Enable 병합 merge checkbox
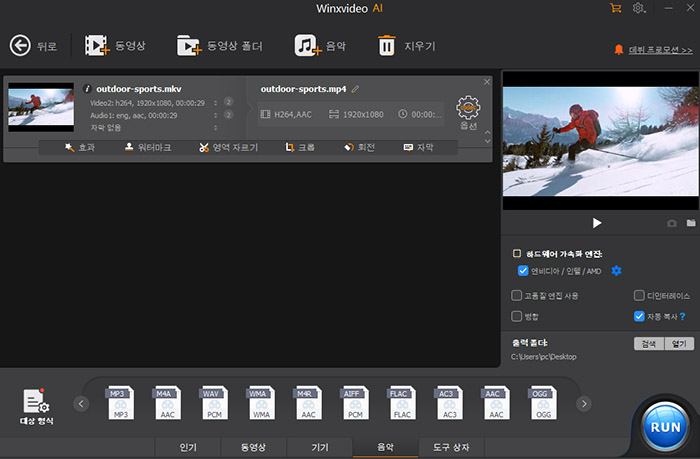The height and width of the screenshot is (459, 700). tap(517, 316)
